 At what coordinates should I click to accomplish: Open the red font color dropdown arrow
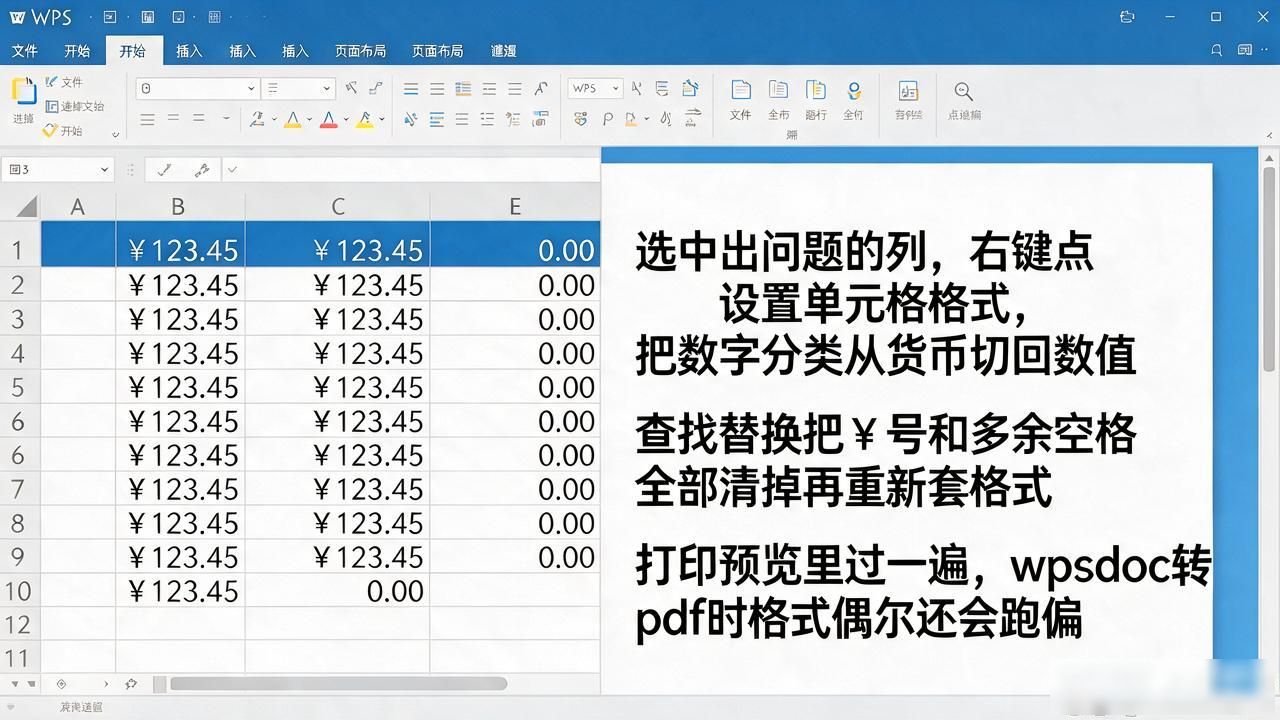point(346,120)
